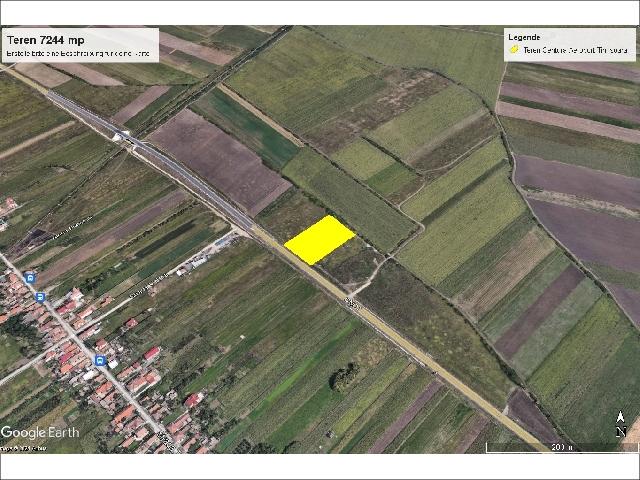This screenshot has height=480, width=640.
Task: Click the isolated tree clump in the field
Action: pyautogui.click(x=343, y=376)
